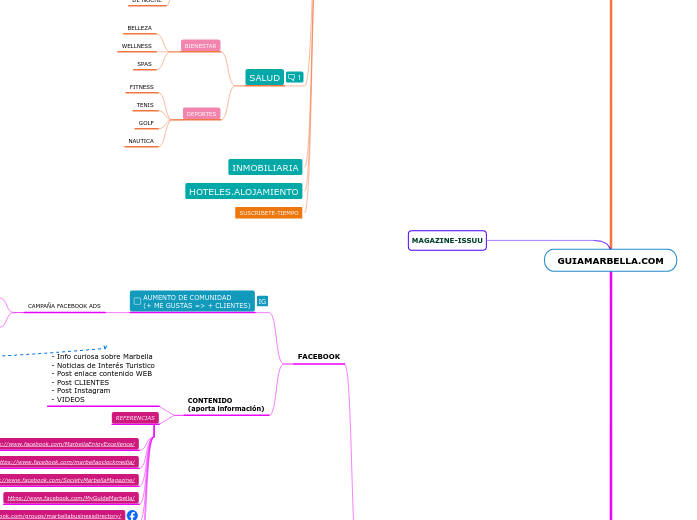This screenshot has height=520, width=697.
Task: Click the IG badge beside AUMENTO DE COMUNIDAD
Action: tap(262, 301)
